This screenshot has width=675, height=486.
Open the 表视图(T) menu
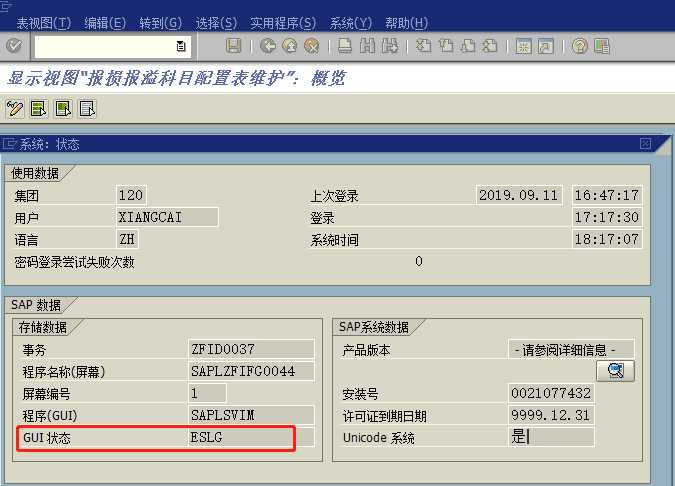click(43, 23)
